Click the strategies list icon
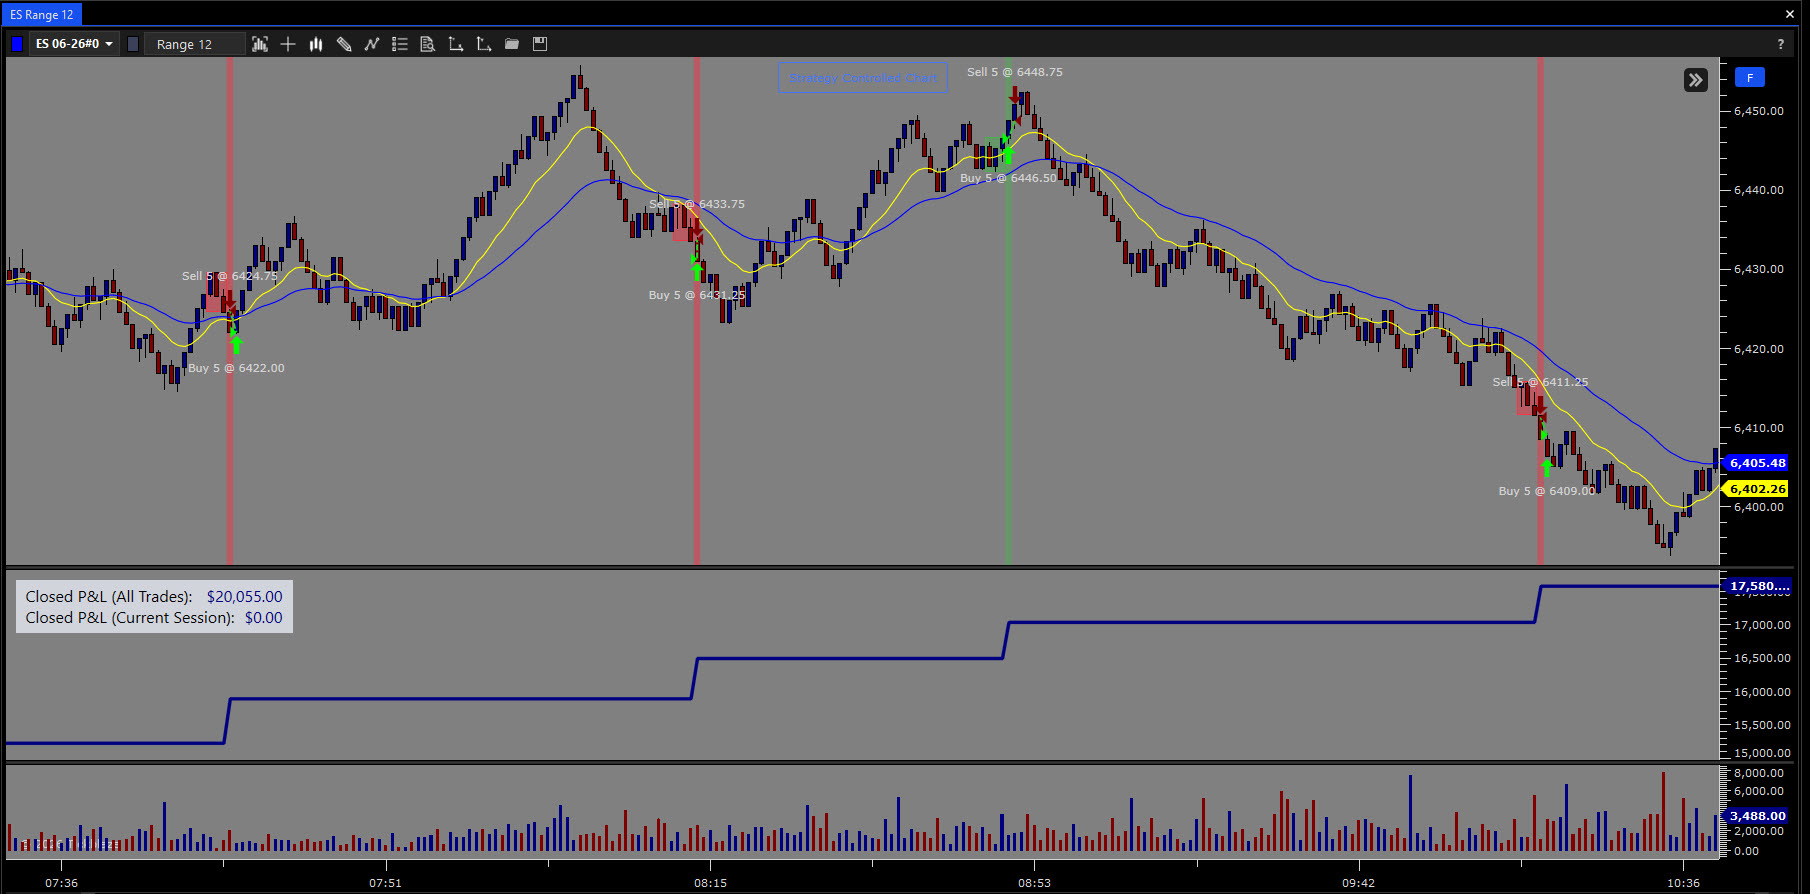 (x=400, y=44)
